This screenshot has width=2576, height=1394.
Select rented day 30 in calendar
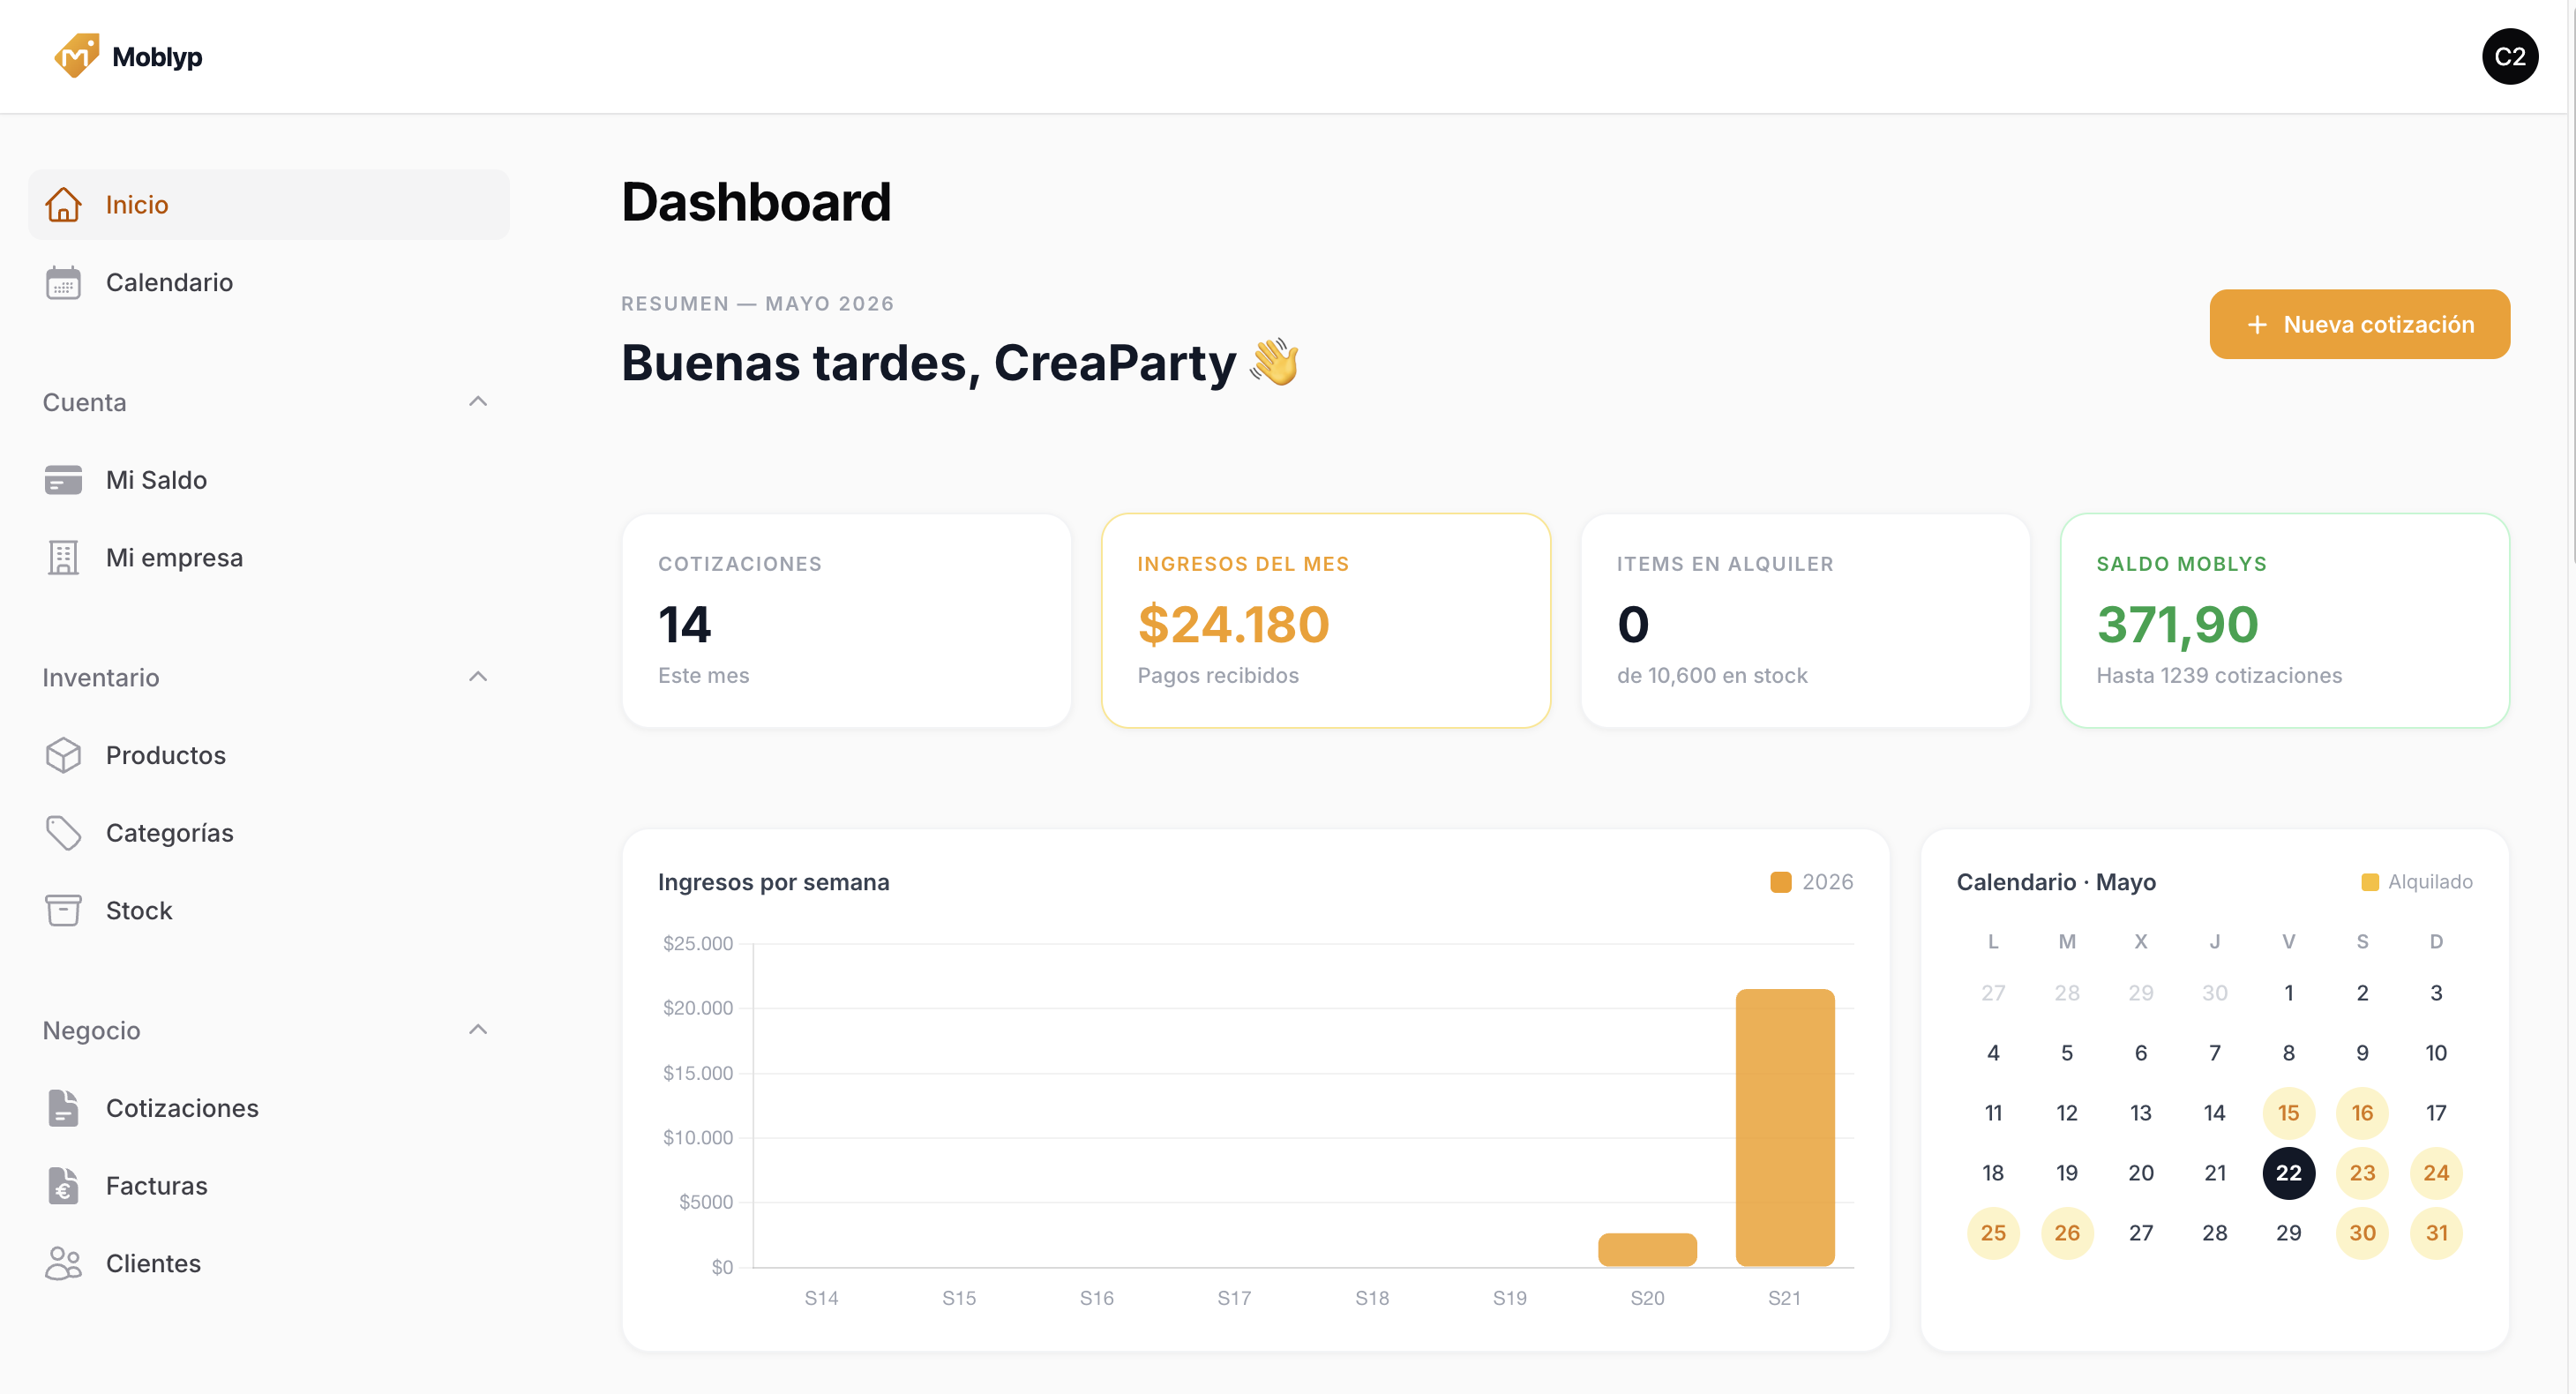(2362, 1233)
